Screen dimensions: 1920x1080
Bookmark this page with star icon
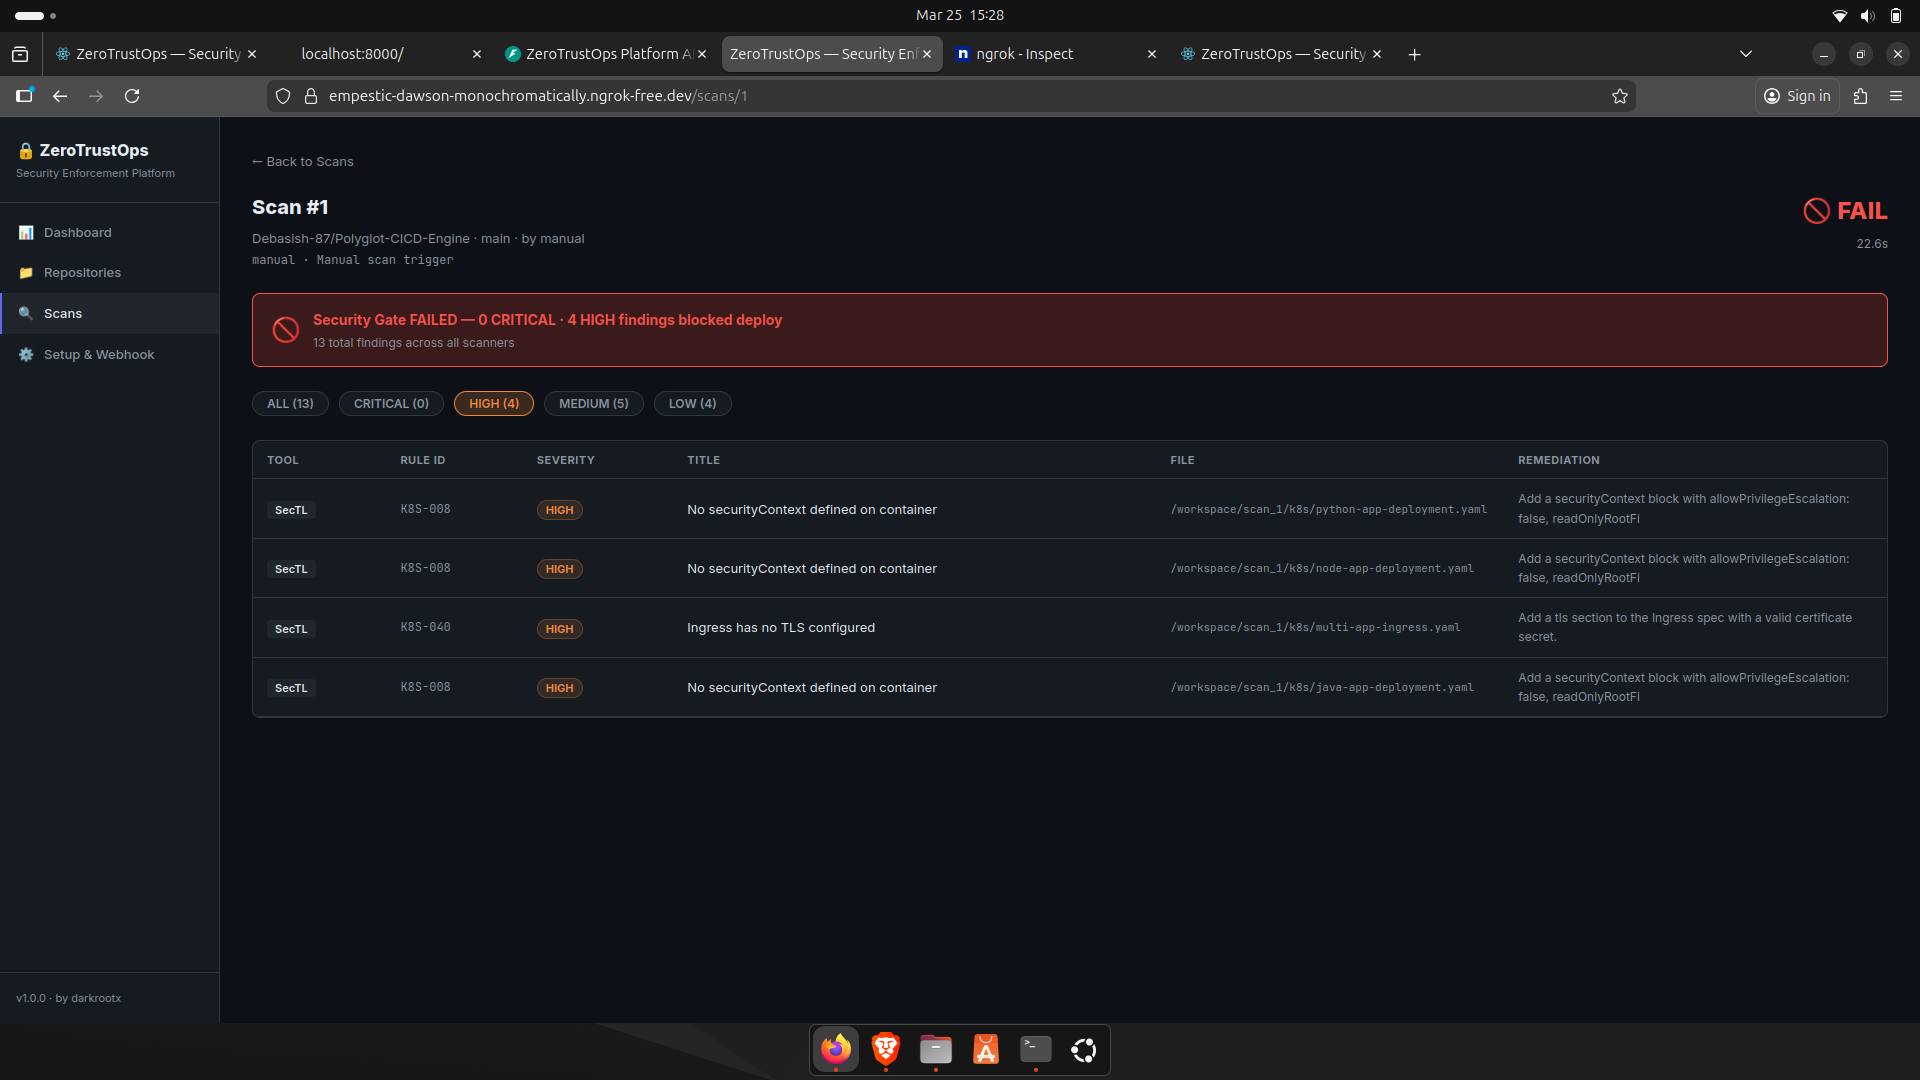(x=1620, y=96)
